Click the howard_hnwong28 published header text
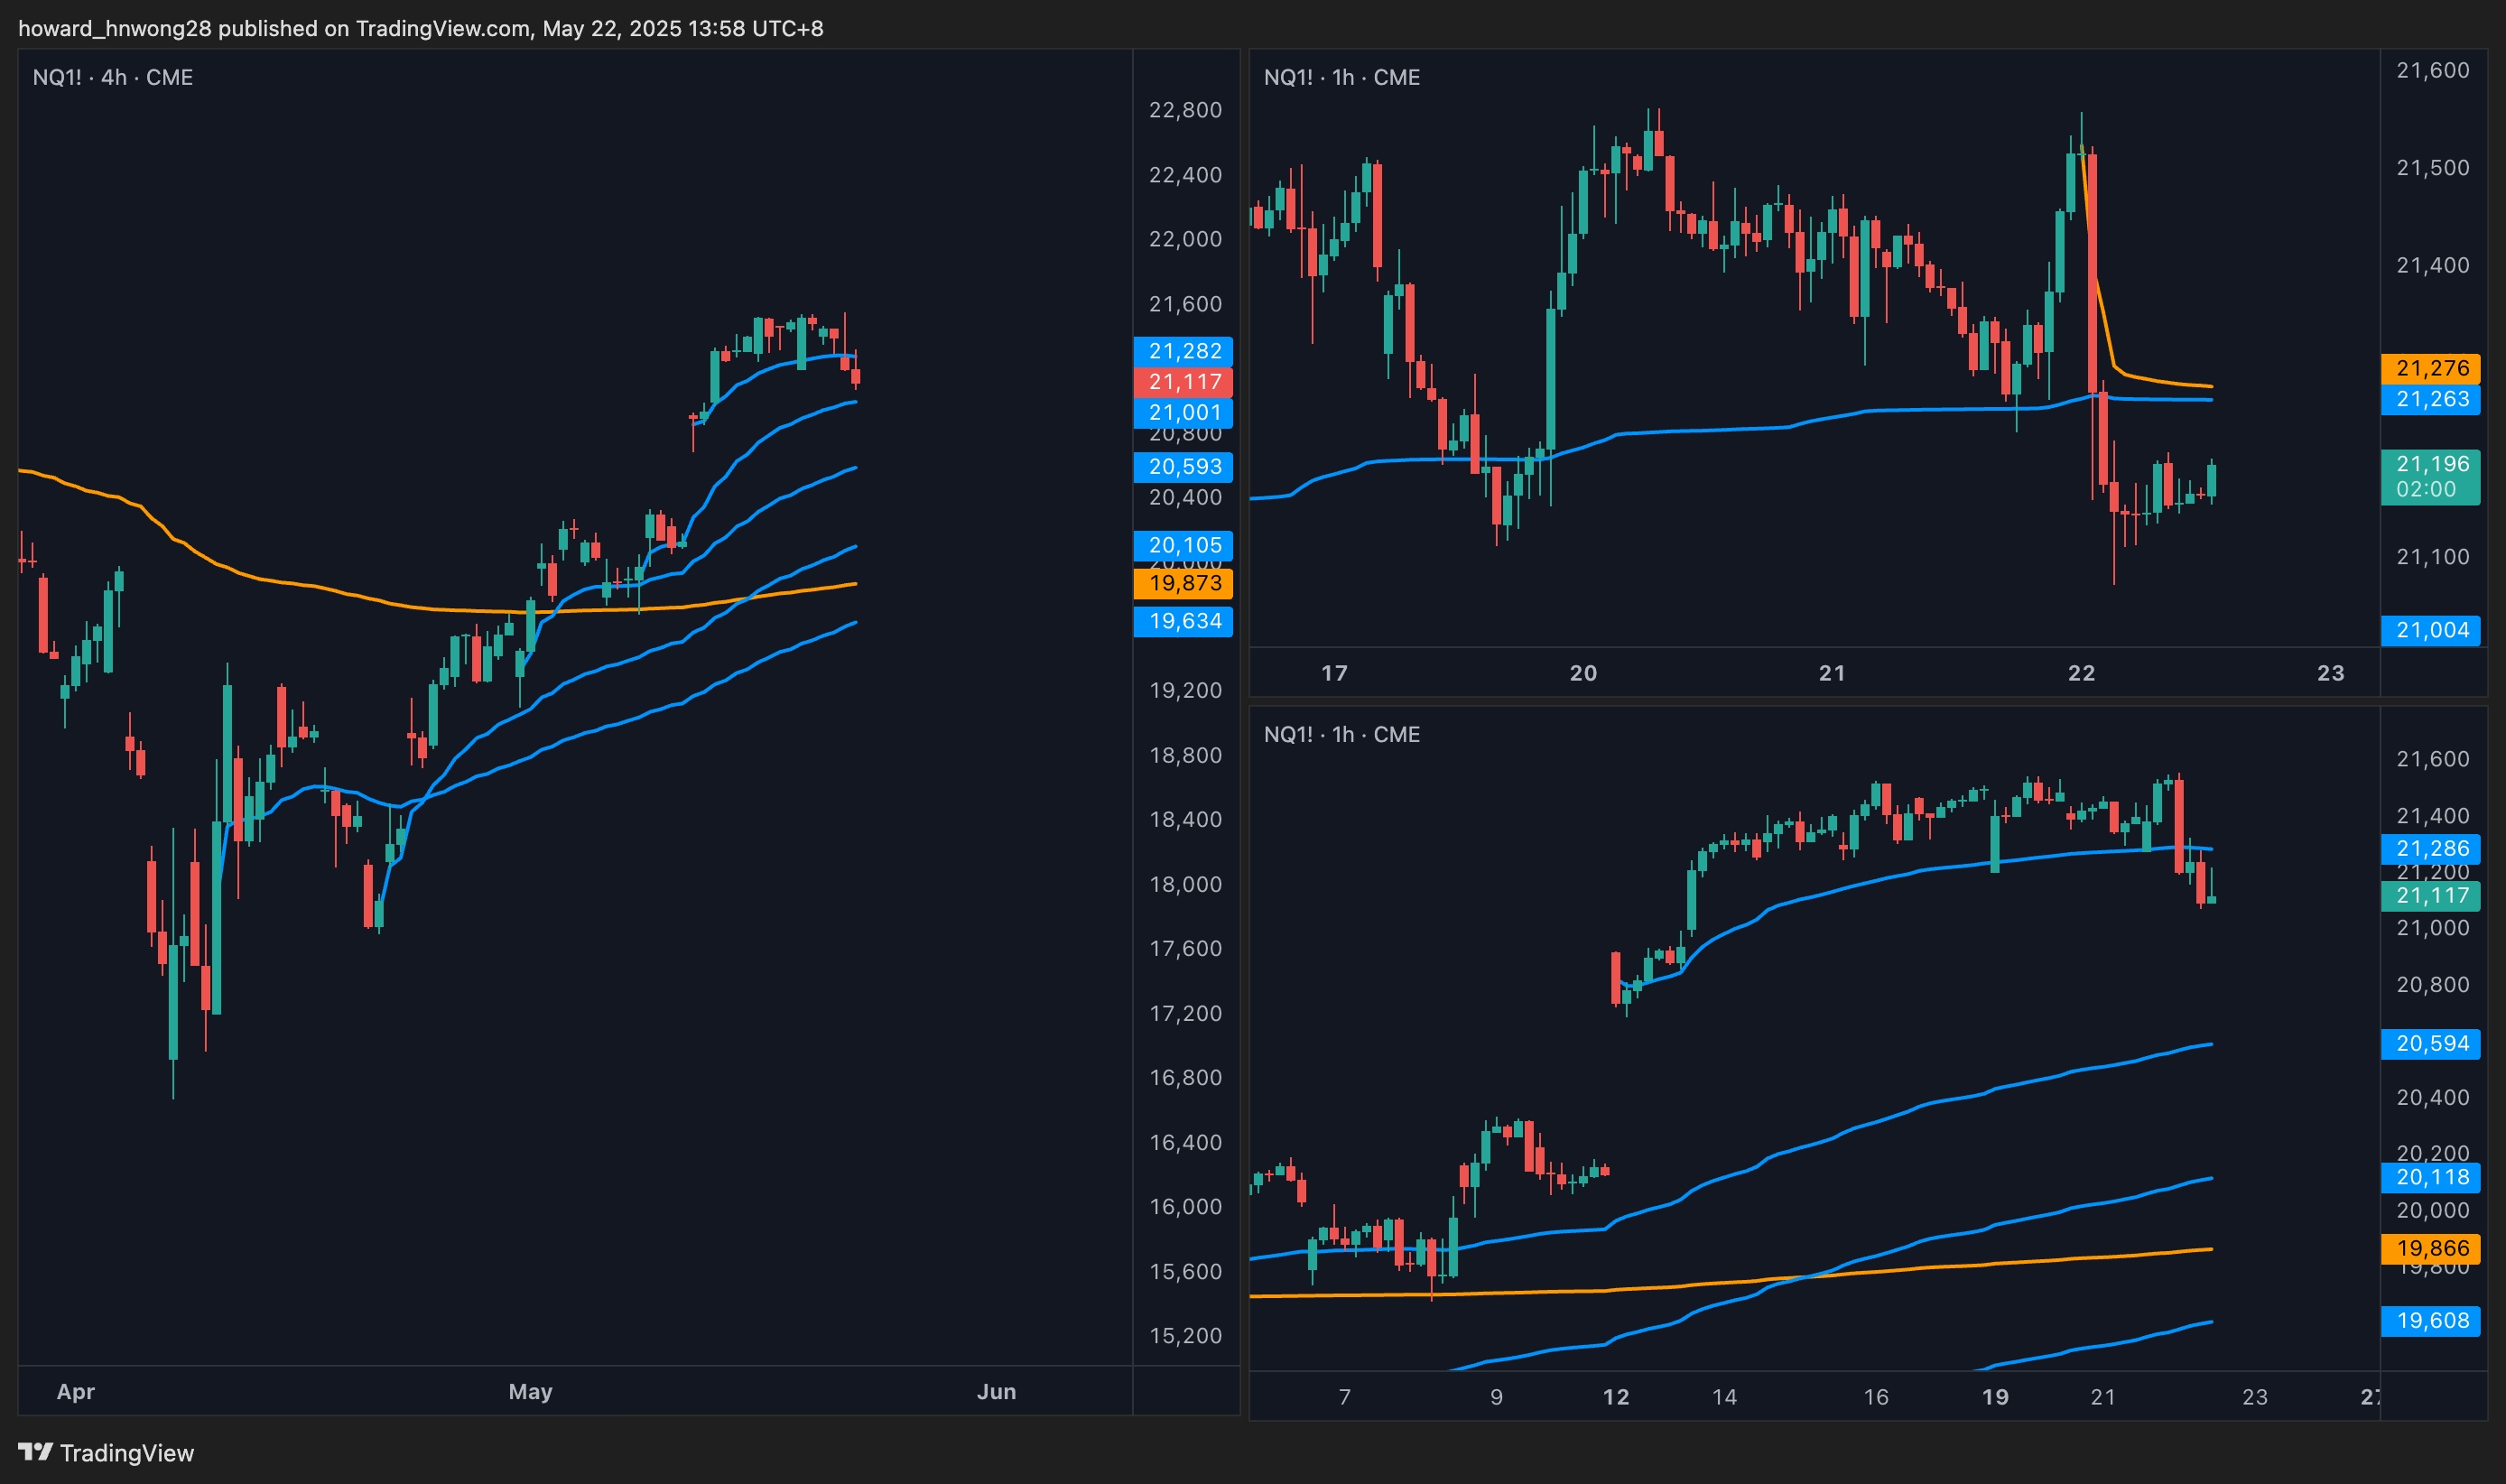 click(420, 28)
